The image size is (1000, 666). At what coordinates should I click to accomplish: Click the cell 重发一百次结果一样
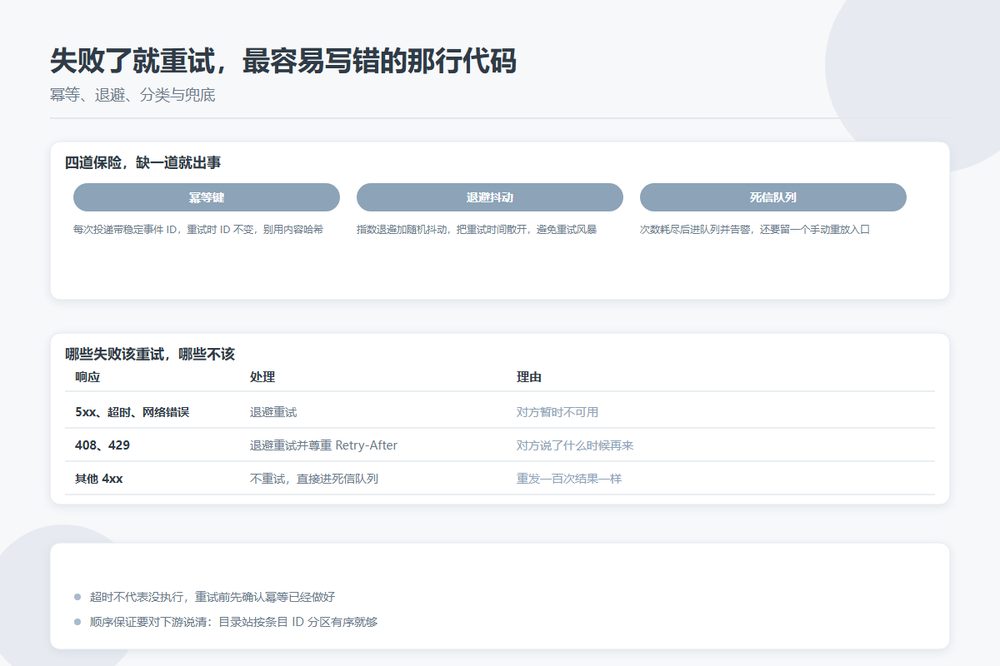pos(569,478)
